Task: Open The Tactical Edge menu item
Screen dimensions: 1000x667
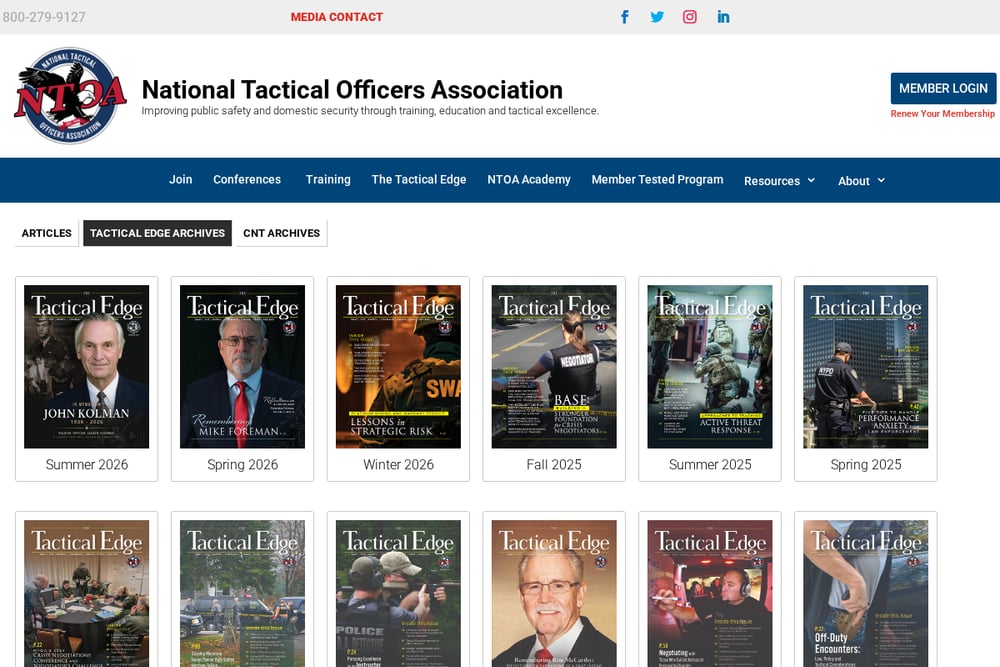Action: (419, 180)
